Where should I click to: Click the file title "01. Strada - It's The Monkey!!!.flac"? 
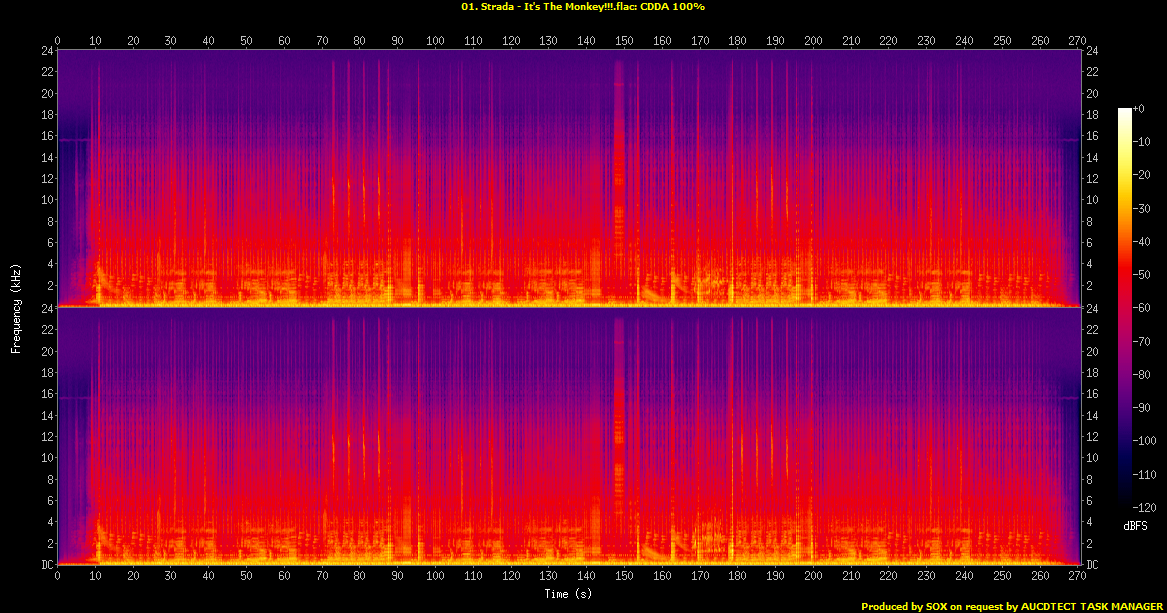point(549,7)
